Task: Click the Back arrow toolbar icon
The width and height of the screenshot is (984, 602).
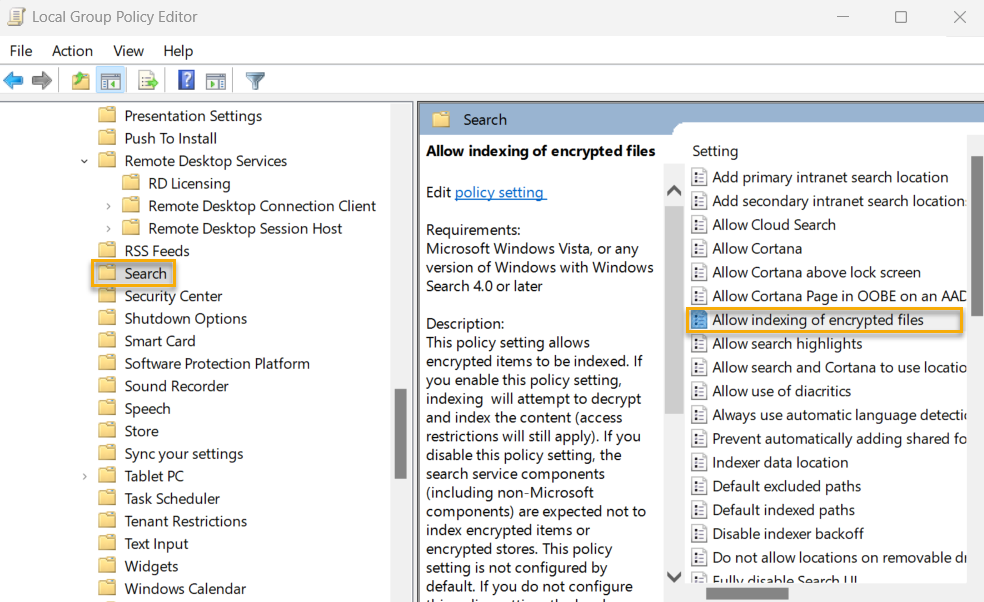Action: (x=13, y=81)
